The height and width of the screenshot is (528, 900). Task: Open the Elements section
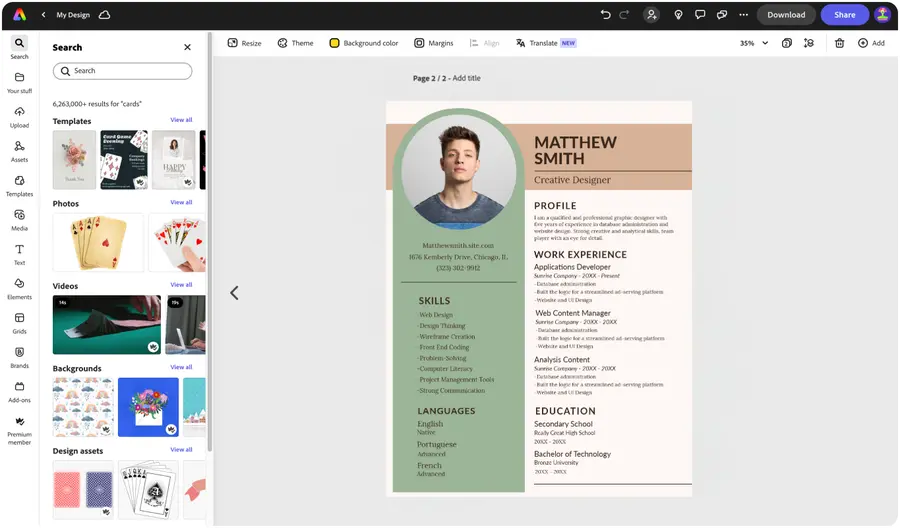[19, 289]
